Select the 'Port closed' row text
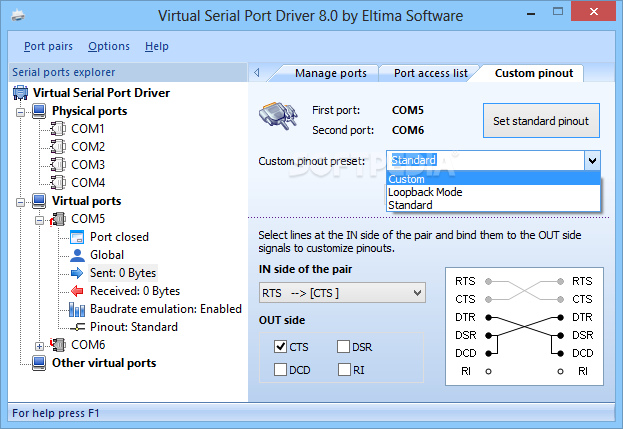The image size is (623, 429). 119,237
